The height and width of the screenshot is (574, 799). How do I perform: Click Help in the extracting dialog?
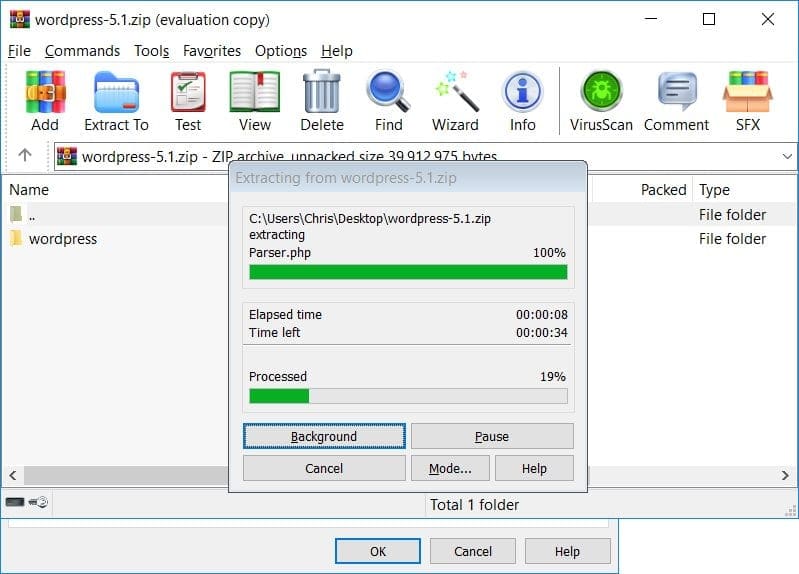coord(534,468)
